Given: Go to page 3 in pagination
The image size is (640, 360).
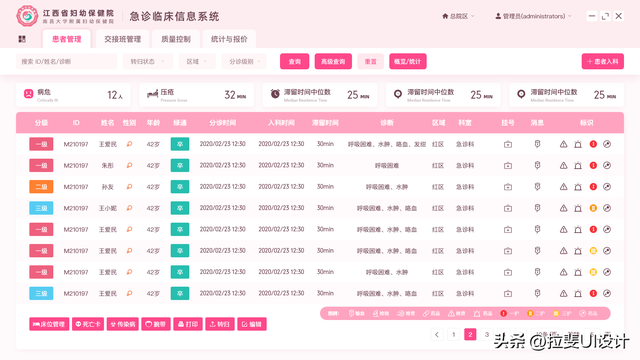Looking at the screenshot, I should [487, 335].
